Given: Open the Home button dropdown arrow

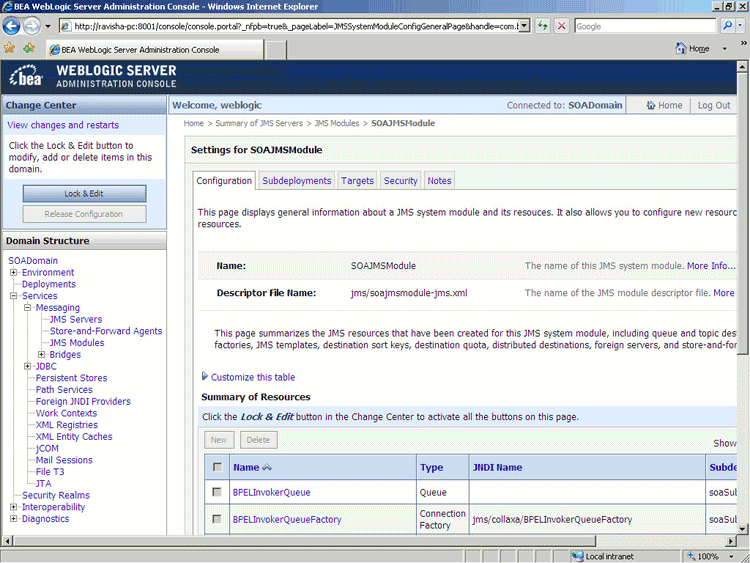Looking at the screenshot, I should (x=724, y=49).
